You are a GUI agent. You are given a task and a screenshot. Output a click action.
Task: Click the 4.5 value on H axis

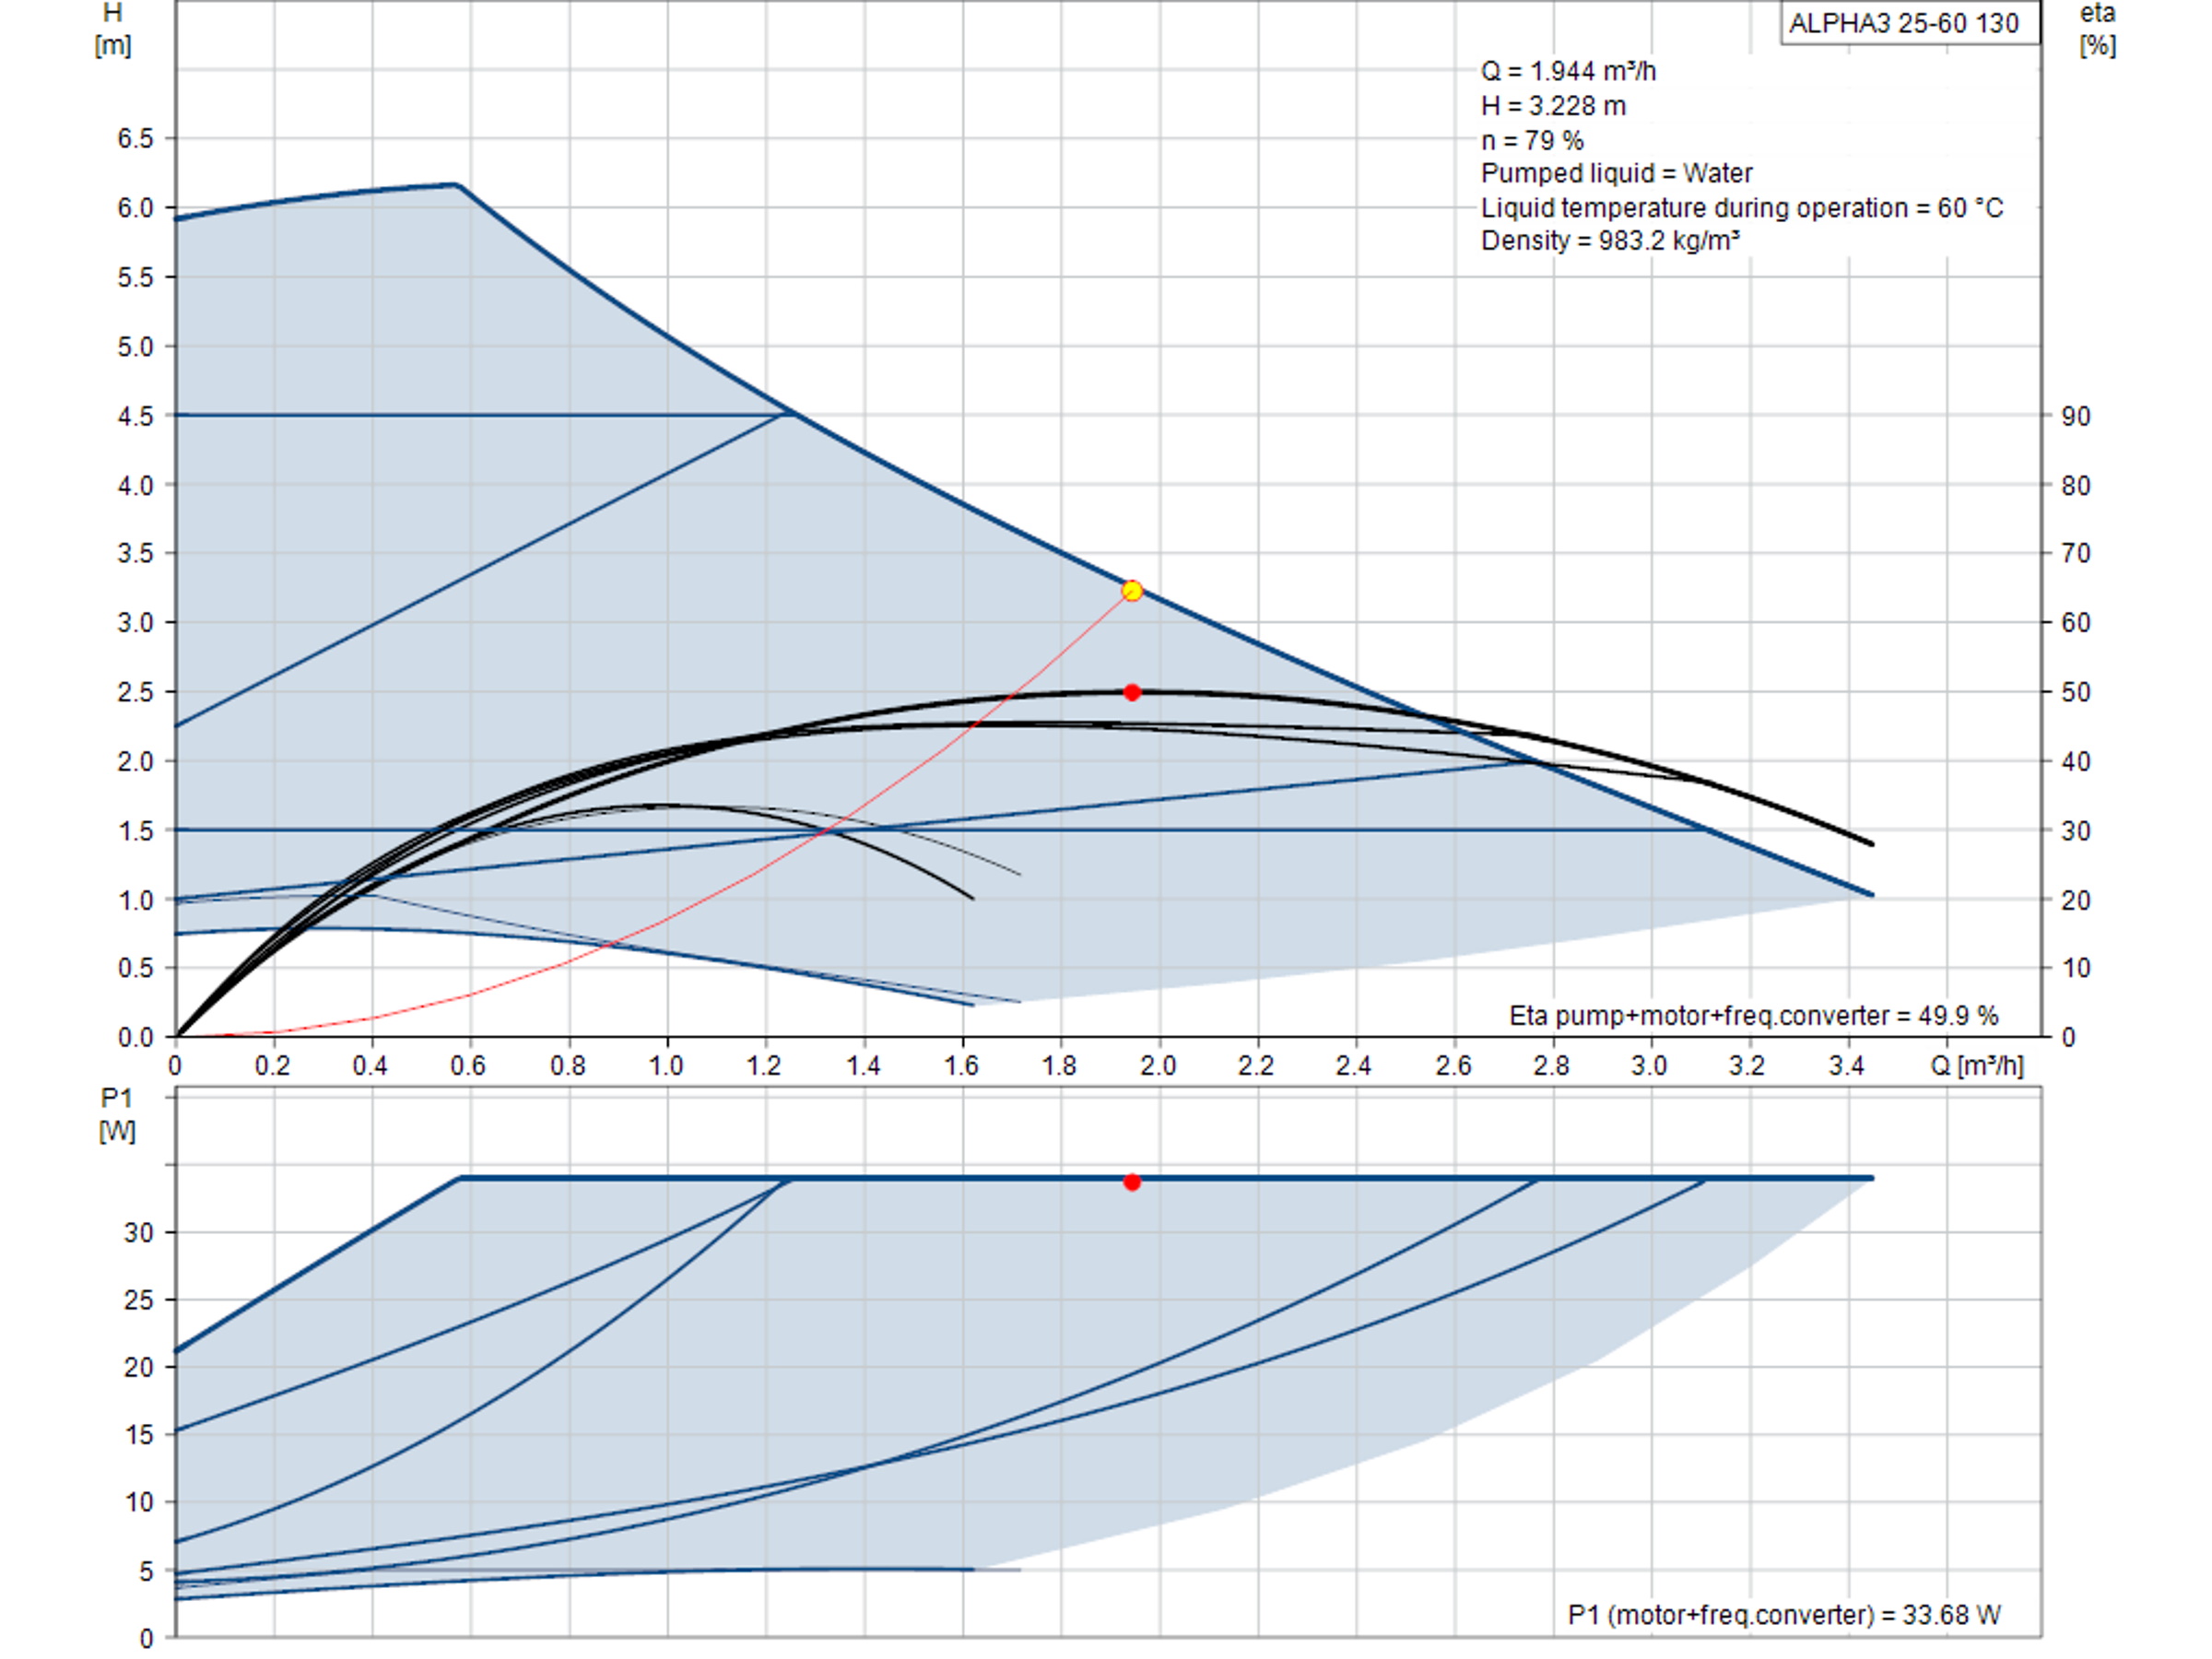[135, 415]
